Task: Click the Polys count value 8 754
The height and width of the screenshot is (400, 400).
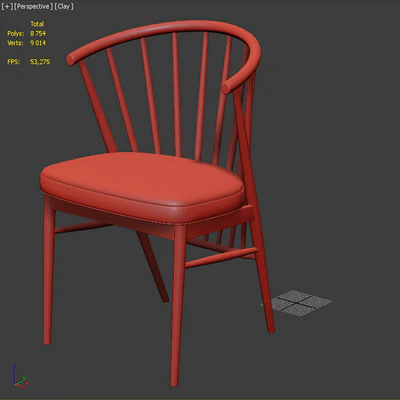Action: tap(38, 33)
